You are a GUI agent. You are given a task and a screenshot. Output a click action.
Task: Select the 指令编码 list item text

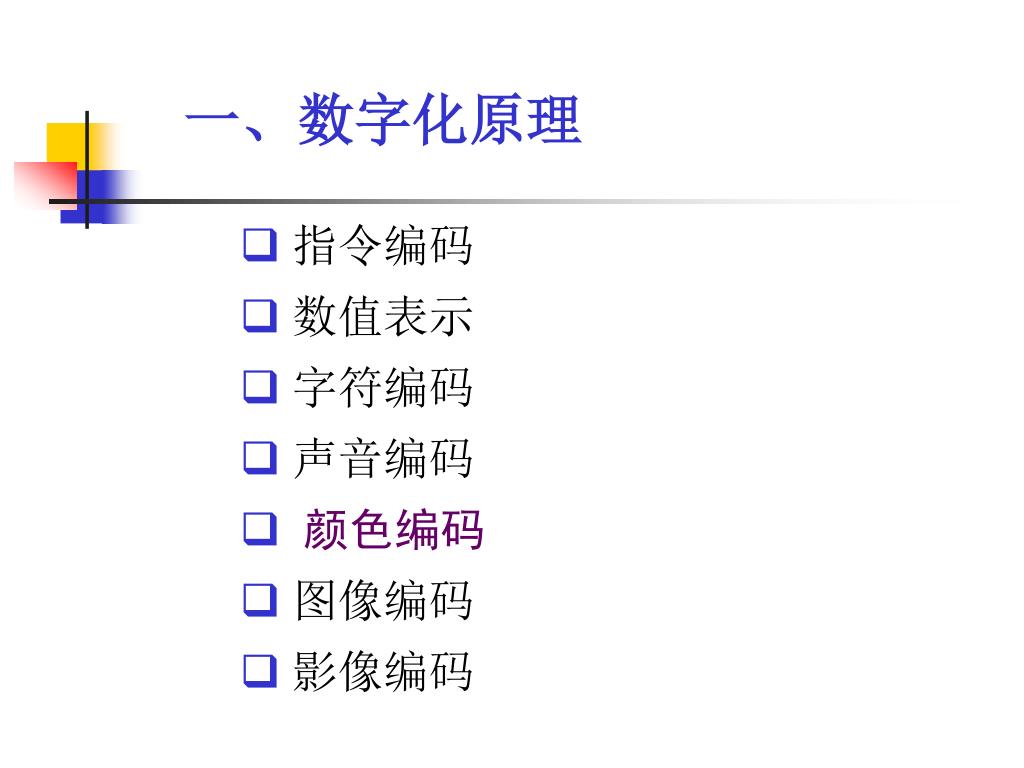click(383, 245)
